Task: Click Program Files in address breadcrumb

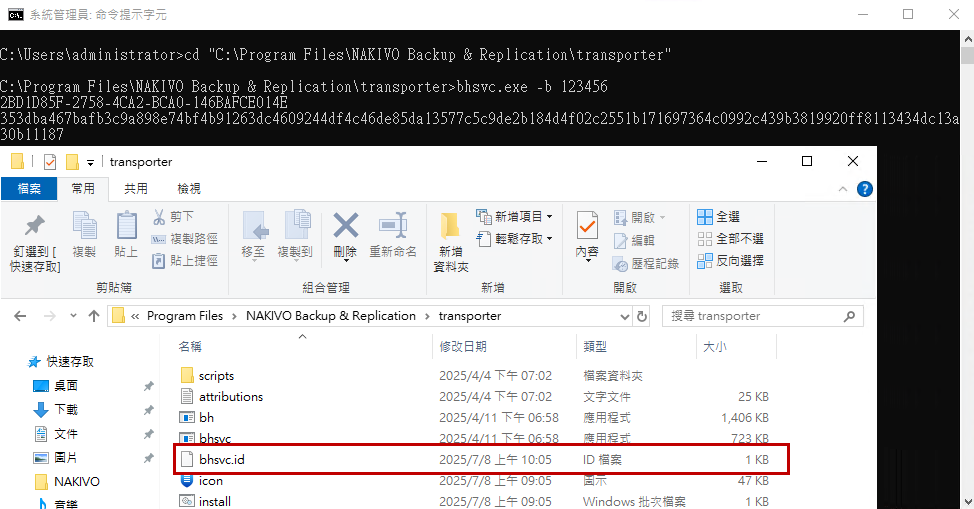Action: coord(184,316)
